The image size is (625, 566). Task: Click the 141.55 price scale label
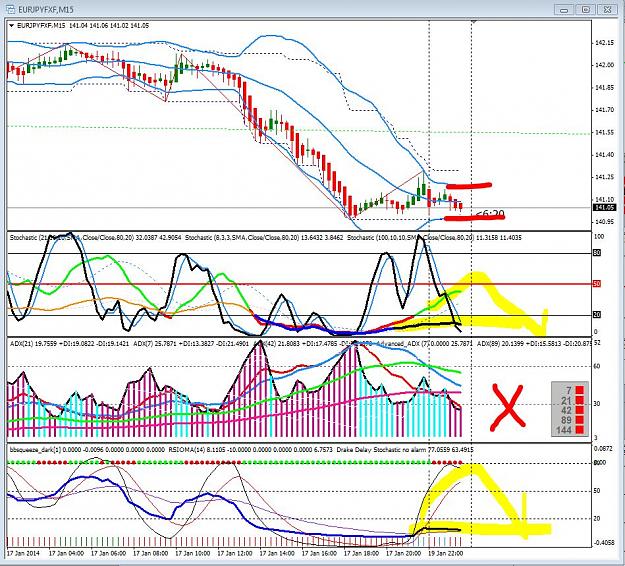coord(604,132)
